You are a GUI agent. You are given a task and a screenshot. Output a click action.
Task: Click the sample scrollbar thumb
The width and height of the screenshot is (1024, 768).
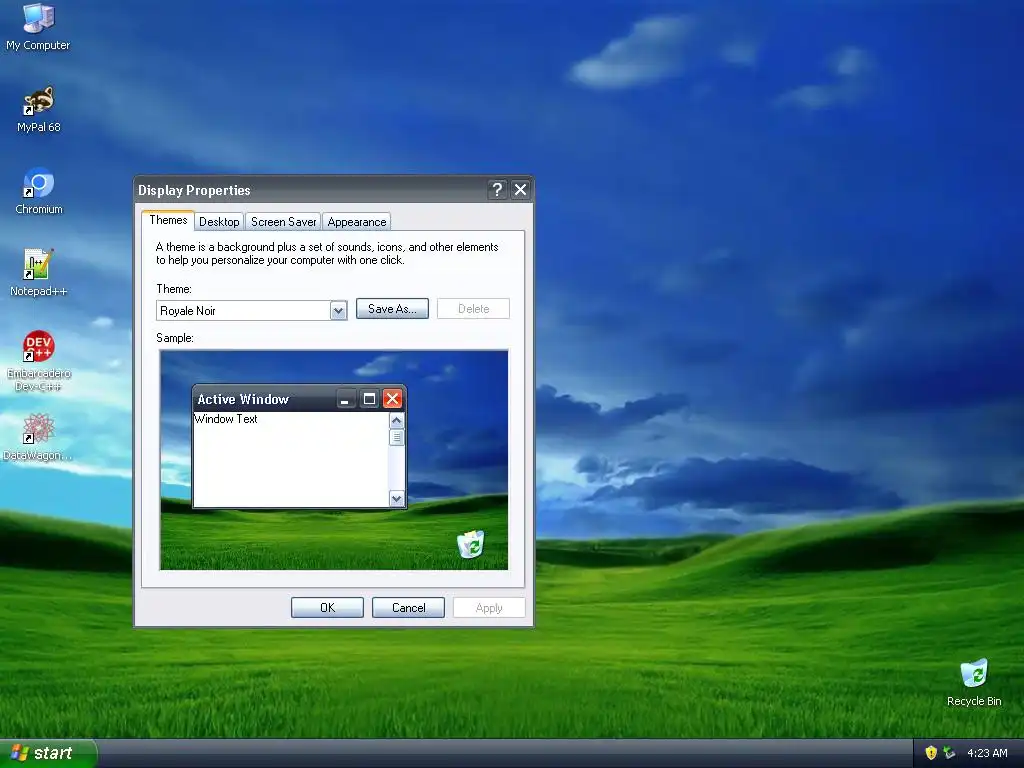[x=396, y=438]
